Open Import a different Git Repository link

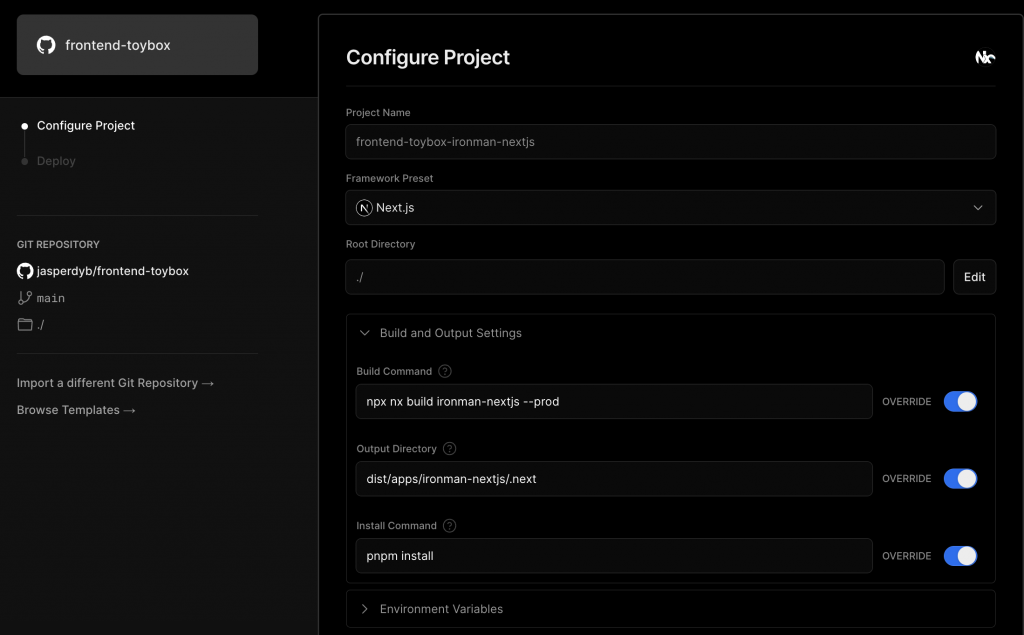(x=115, y=383)
